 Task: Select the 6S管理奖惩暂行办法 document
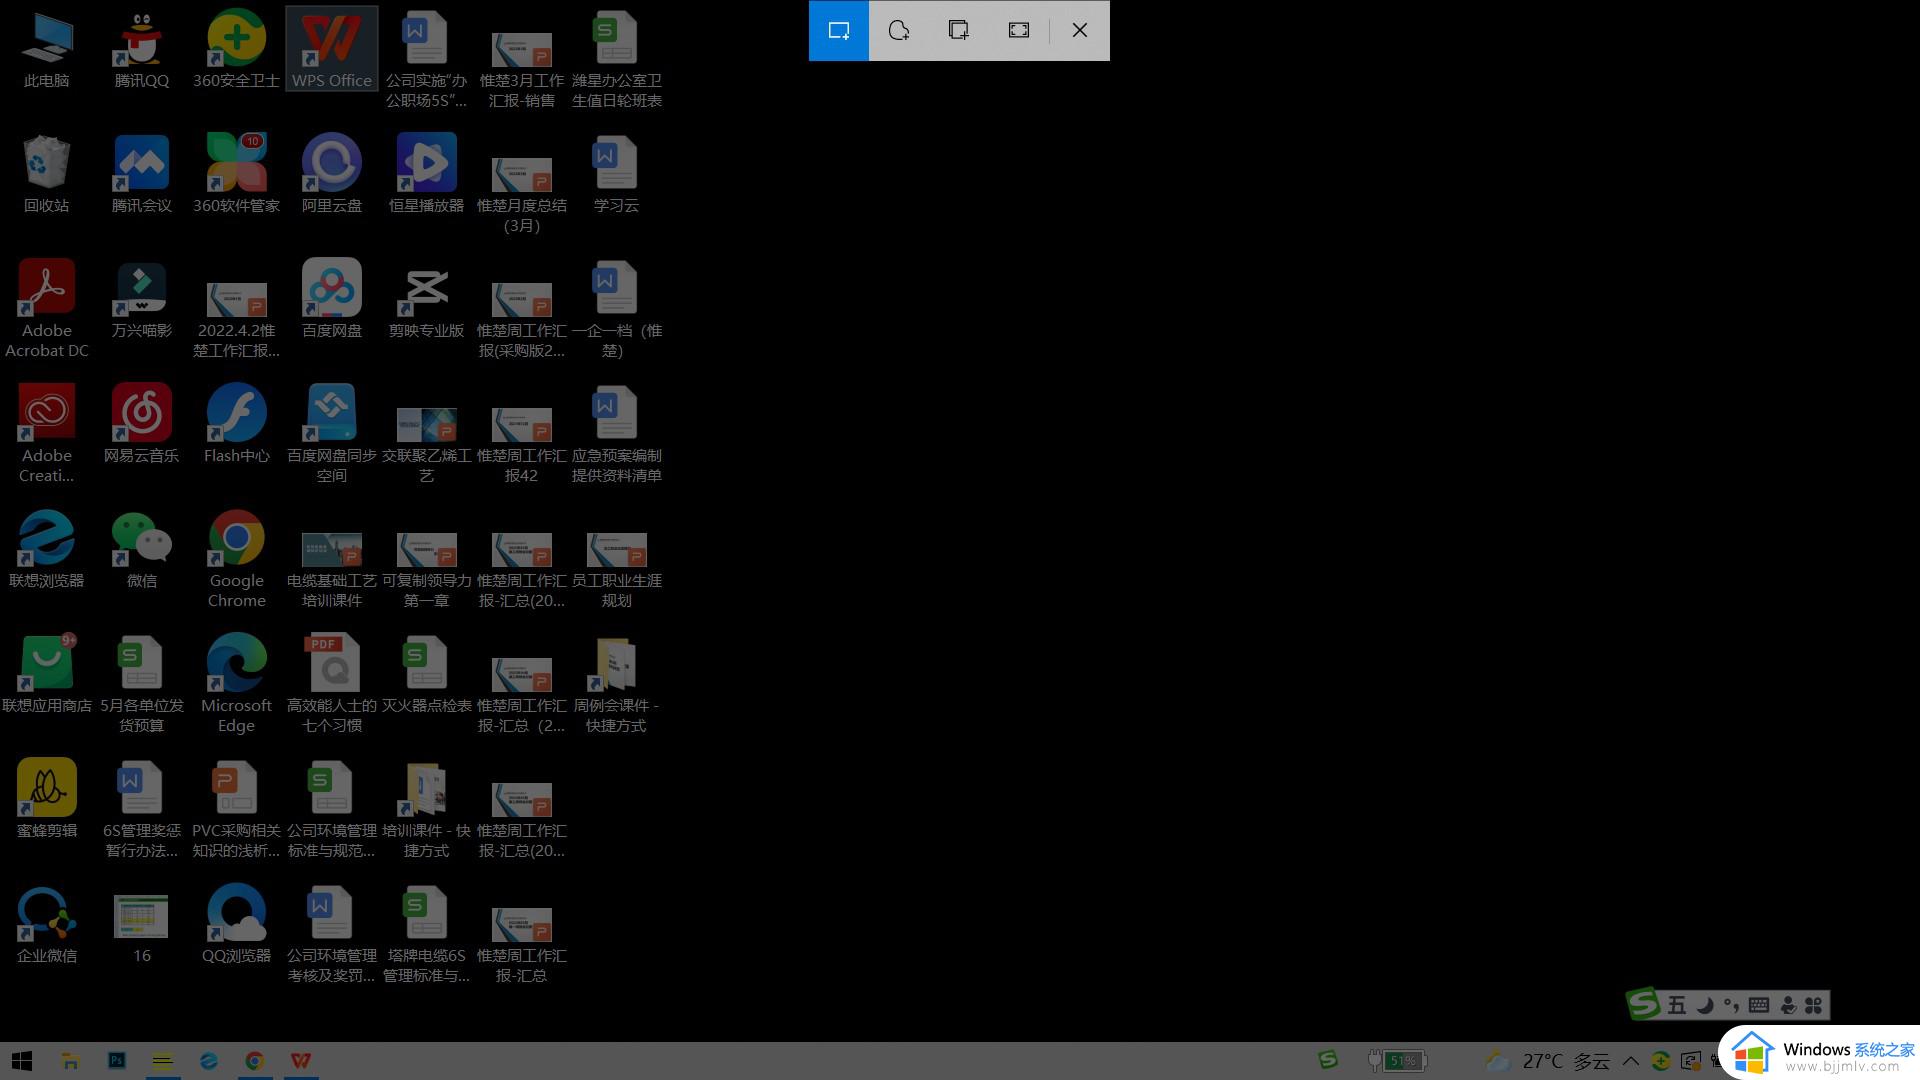142,809
